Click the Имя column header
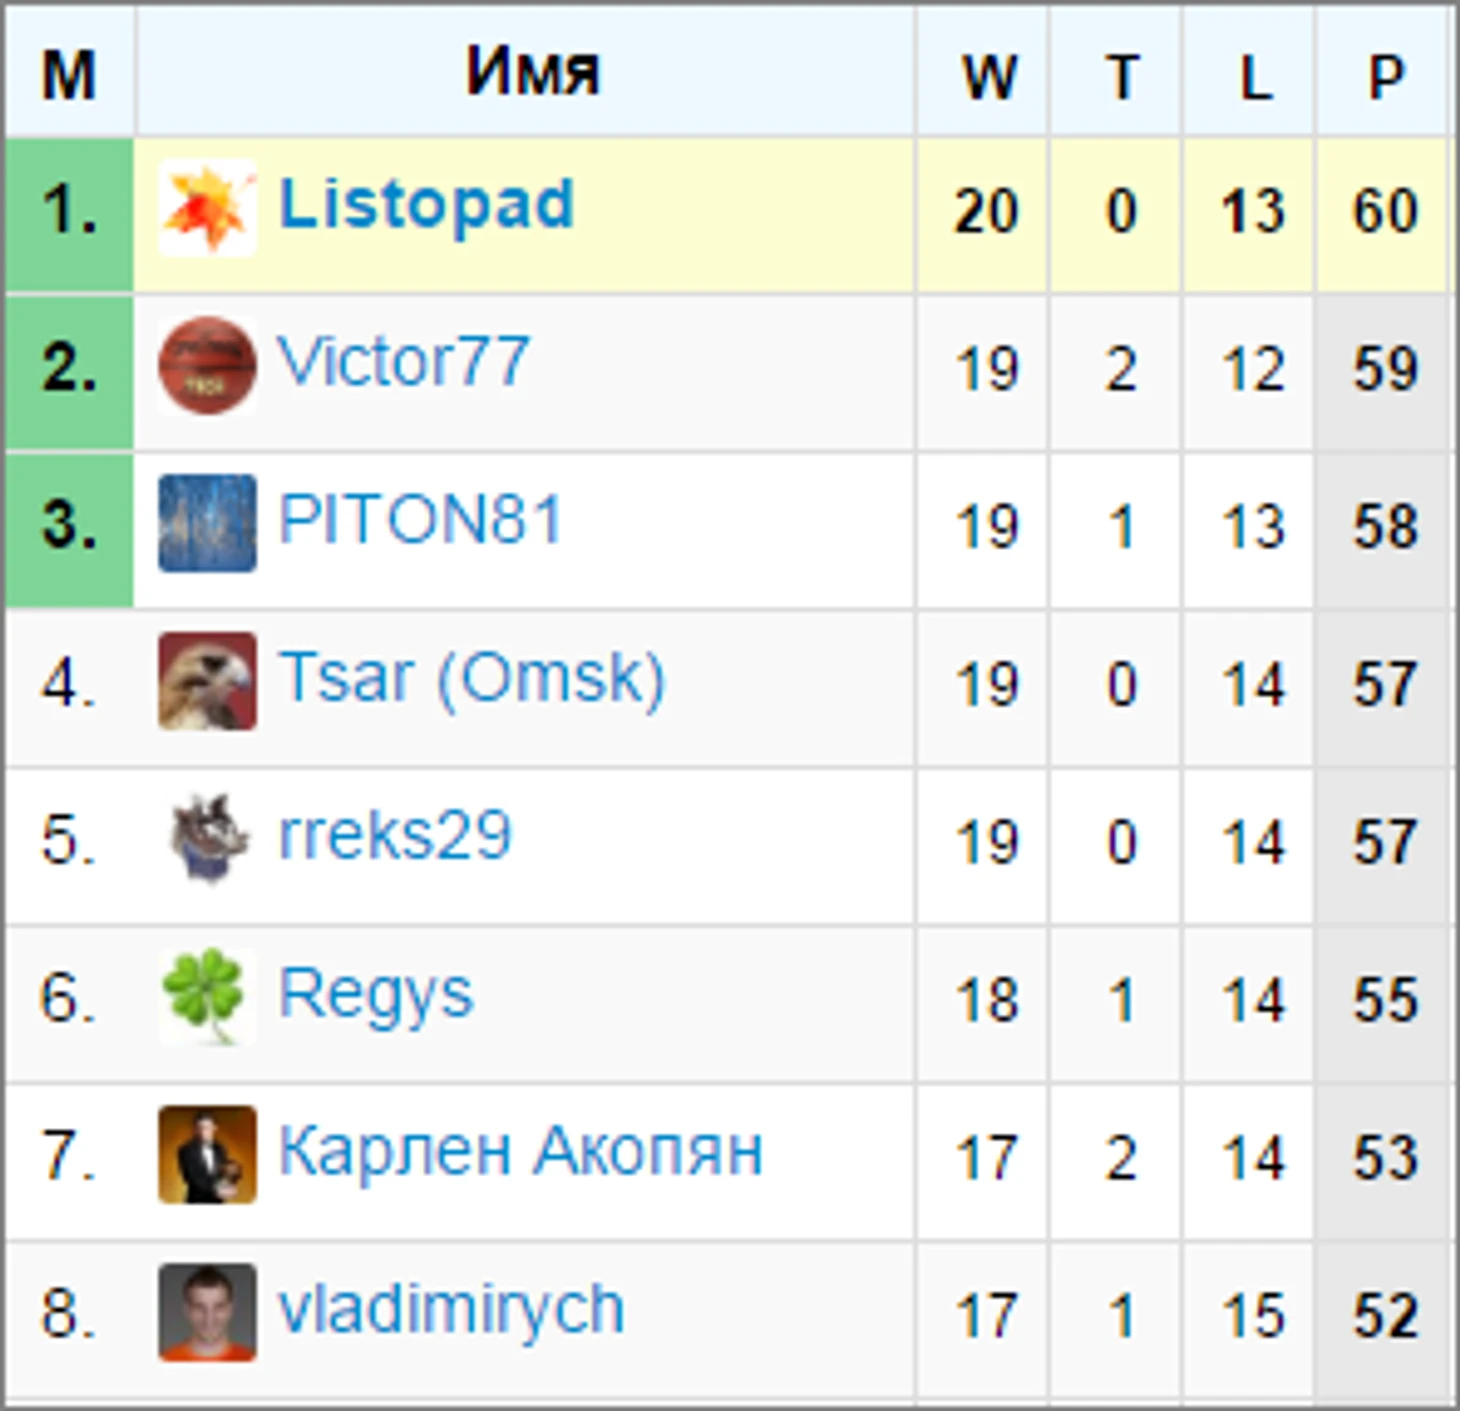 (533, 72)
